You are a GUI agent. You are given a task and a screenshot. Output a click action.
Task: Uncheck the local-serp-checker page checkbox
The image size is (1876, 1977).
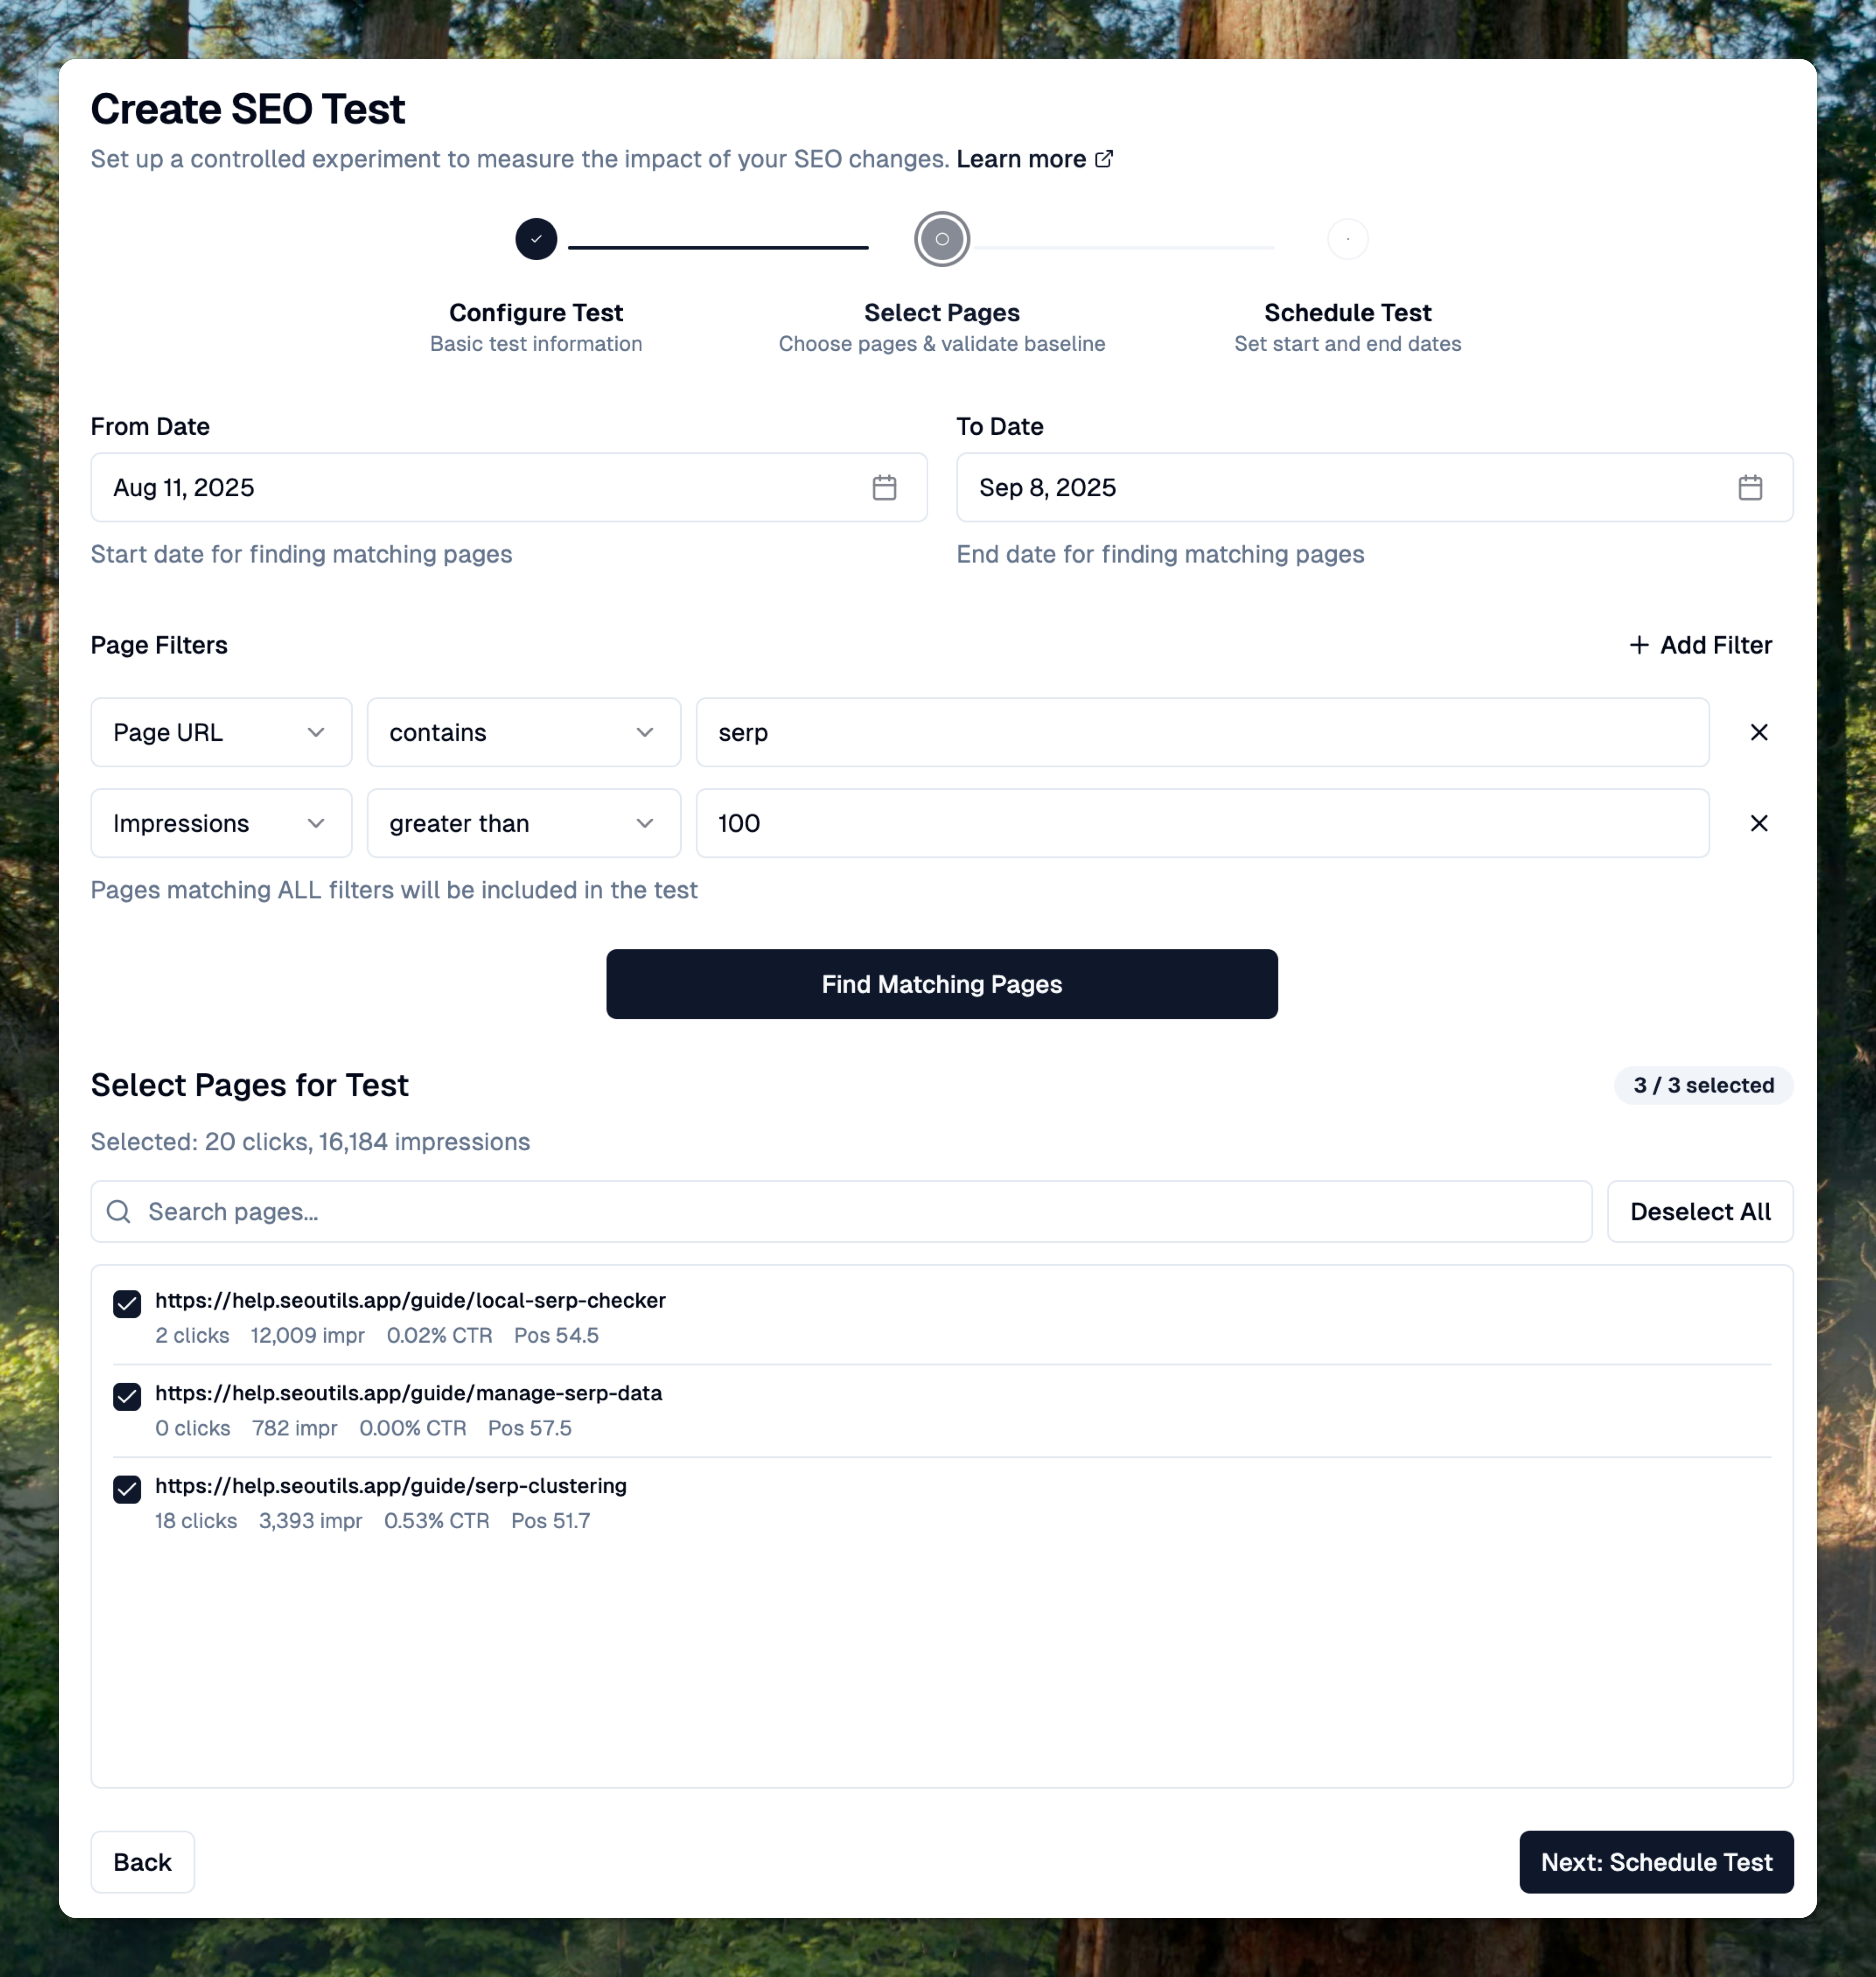coord(127,1304)
